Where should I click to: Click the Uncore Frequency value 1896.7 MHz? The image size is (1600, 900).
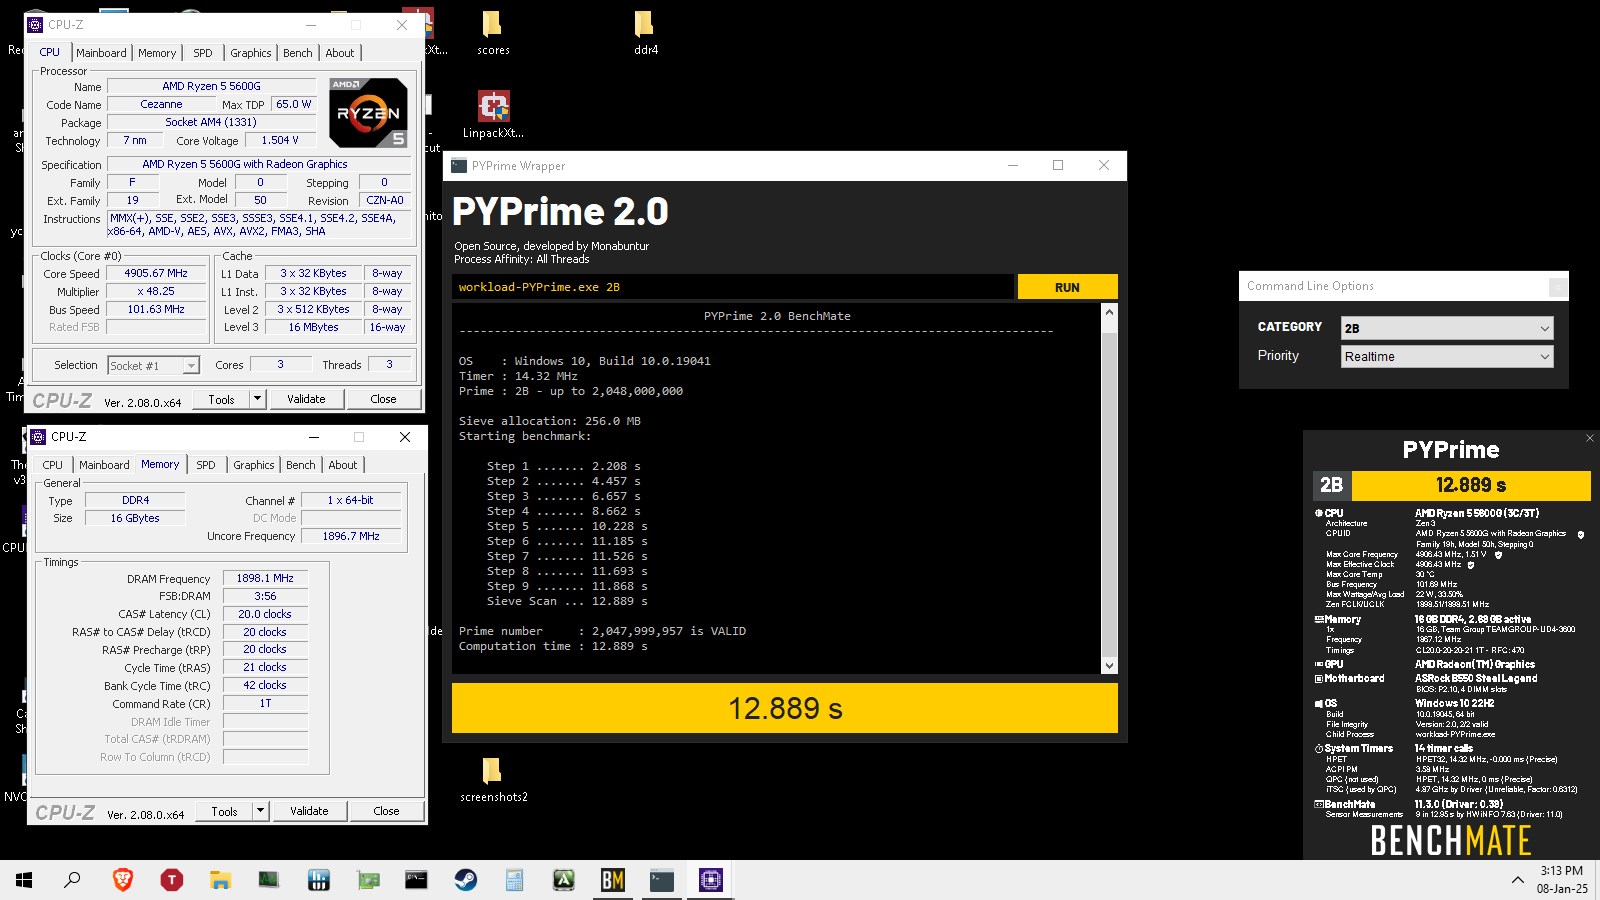click(351, 536)
